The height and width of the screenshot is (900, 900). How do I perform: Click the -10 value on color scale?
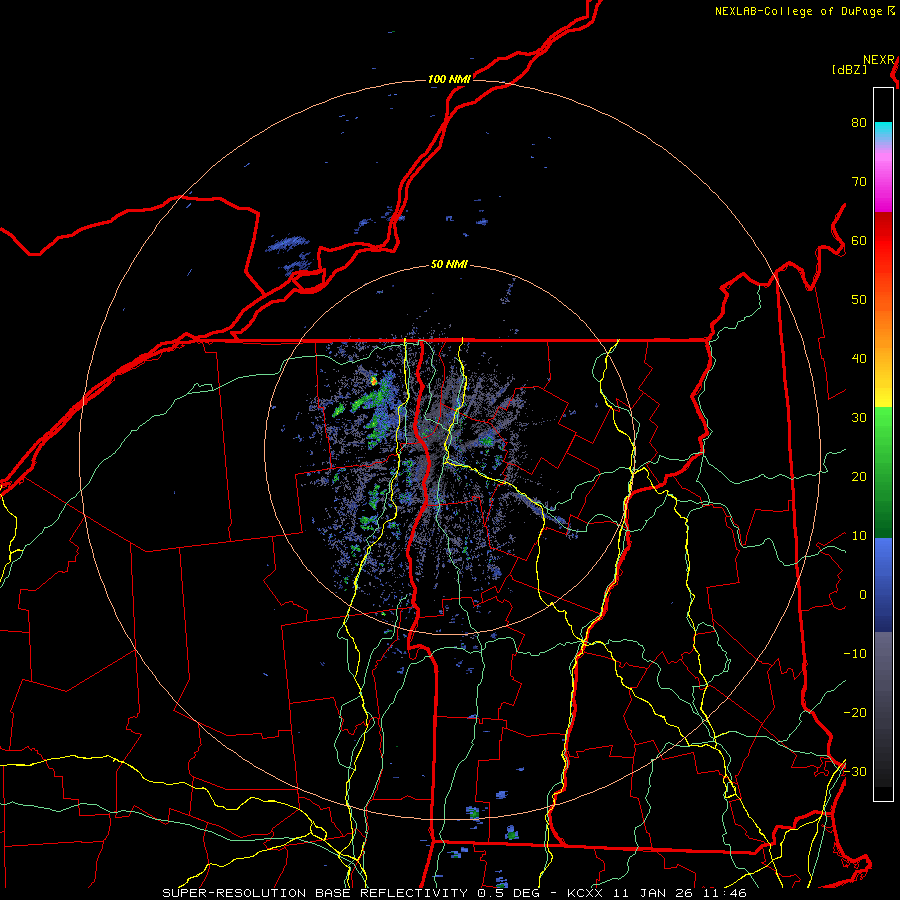pos(855,653)
